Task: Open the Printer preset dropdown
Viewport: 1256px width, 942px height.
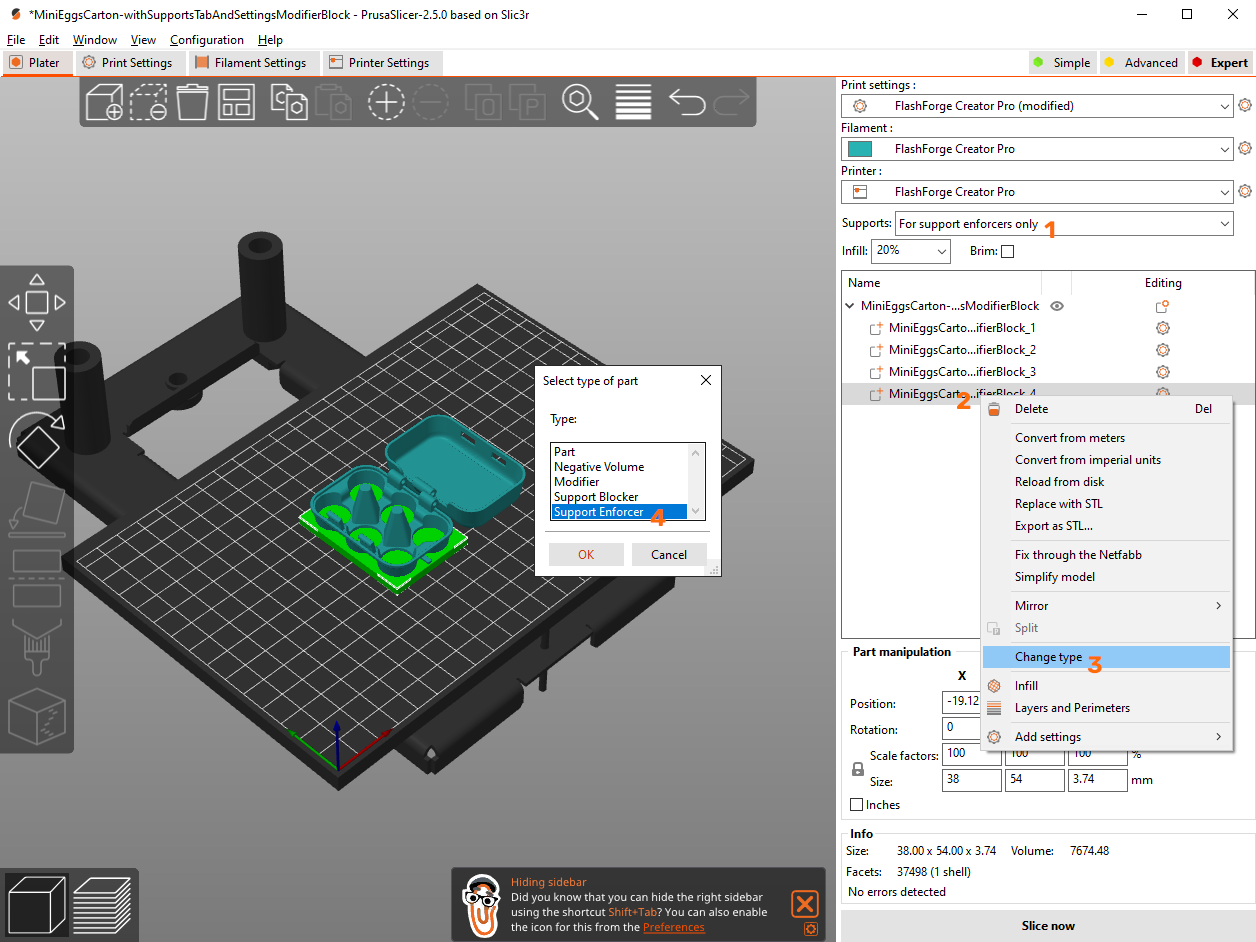Action: point(1037,192)
